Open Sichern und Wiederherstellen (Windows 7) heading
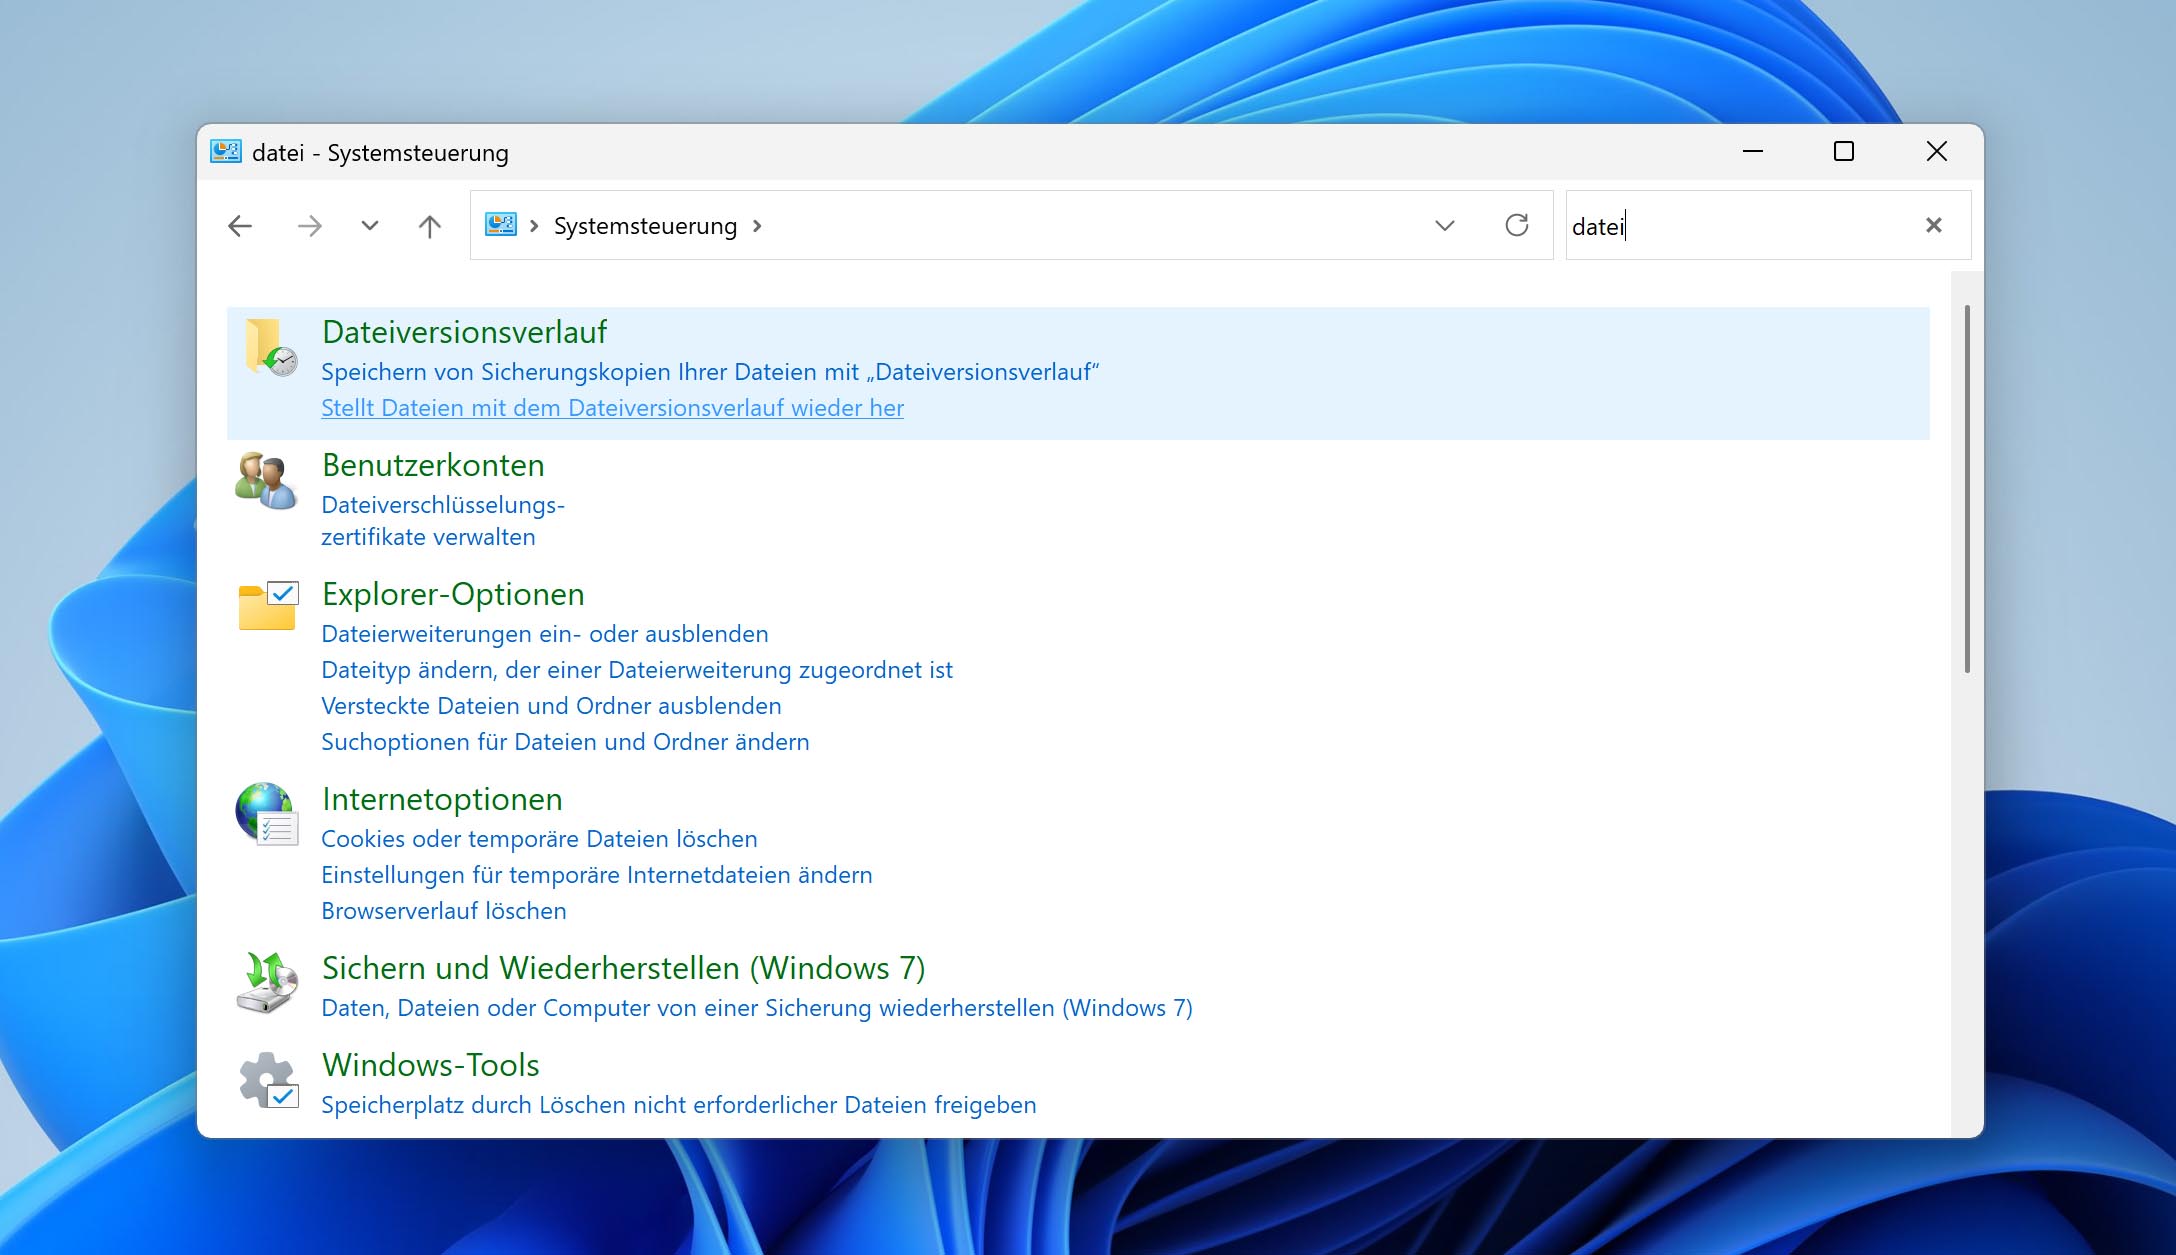Screen dimensions: 2176x1255 (x=623, y=968)
